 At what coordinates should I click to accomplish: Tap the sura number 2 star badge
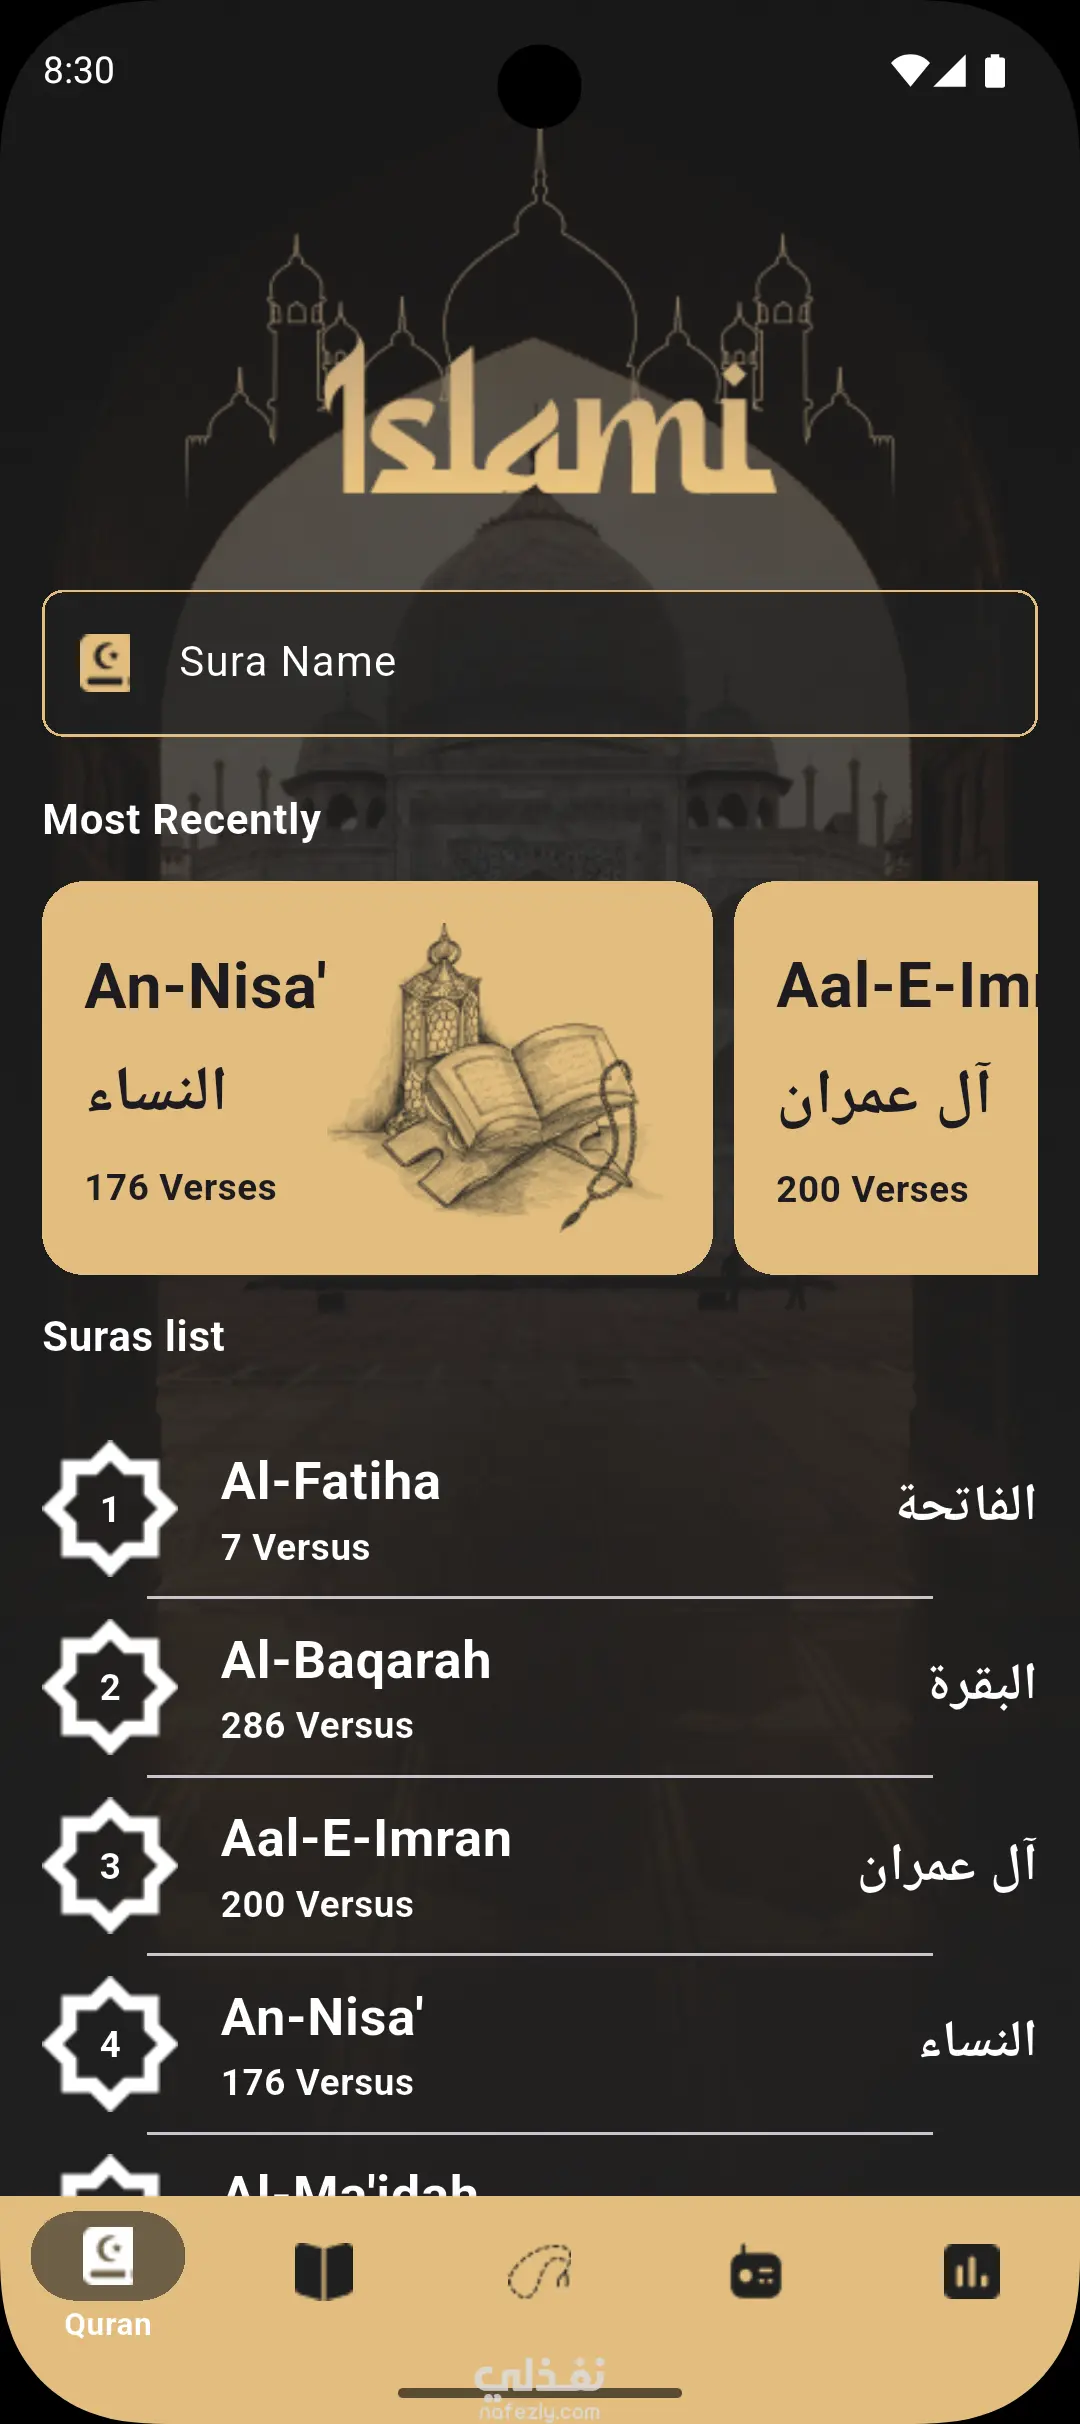[110, 1687]
